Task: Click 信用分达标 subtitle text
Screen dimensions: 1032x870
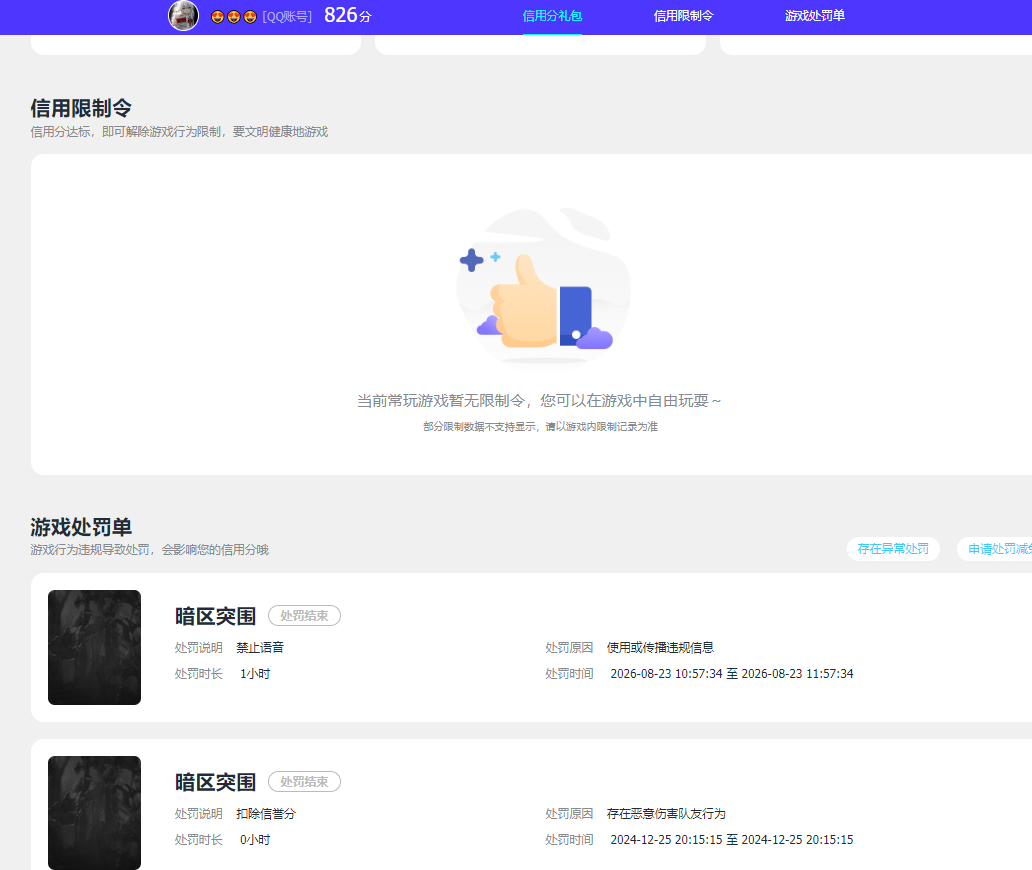Action: (179, 132)
